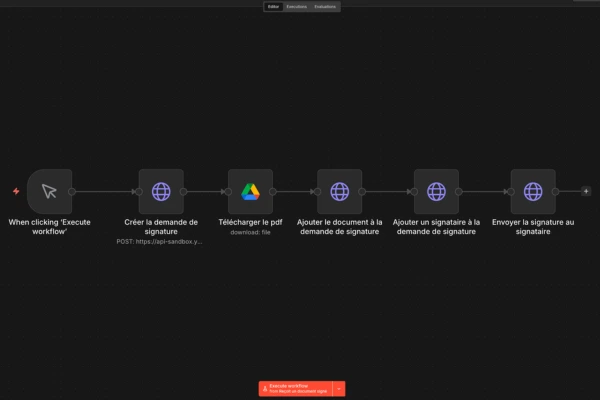
Task: Click the 'When clicking Execute workflow' label
Action: click(49, 227)
